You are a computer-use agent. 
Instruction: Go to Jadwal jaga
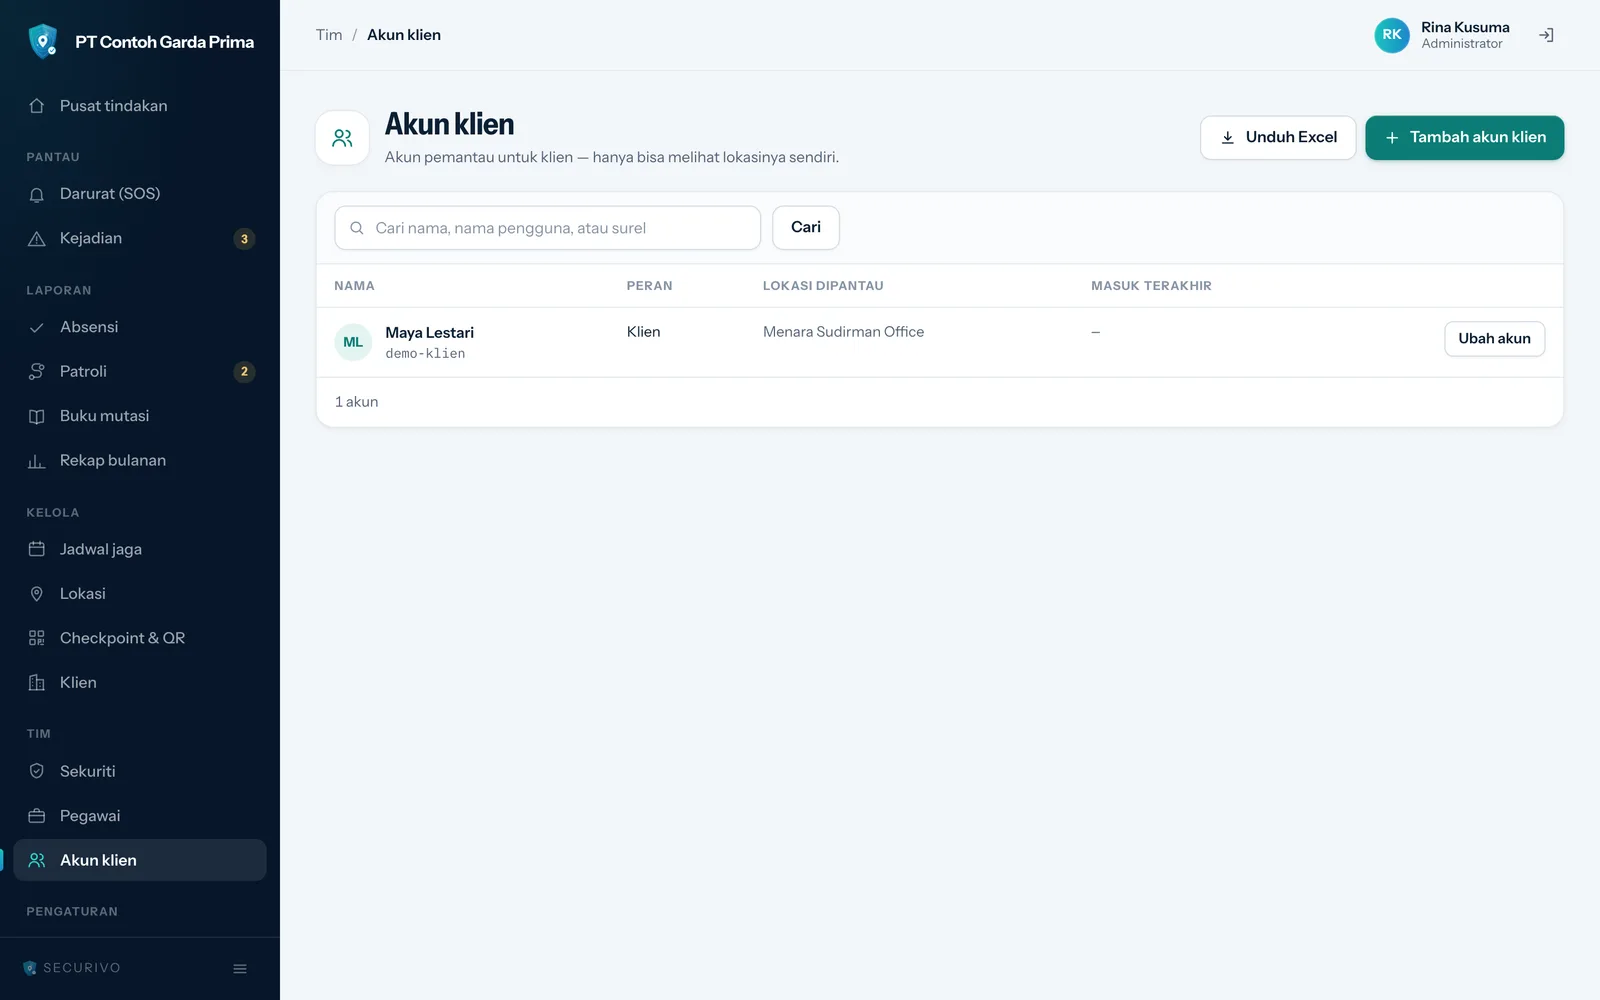coord(140,549)
